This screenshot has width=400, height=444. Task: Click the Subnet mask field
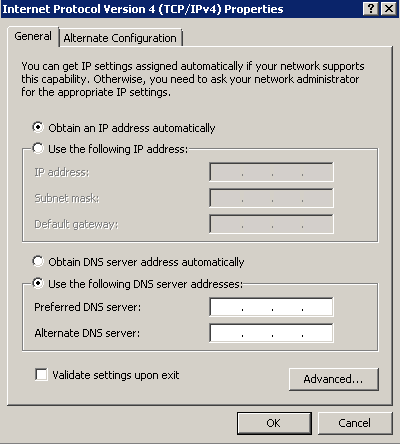271,198
